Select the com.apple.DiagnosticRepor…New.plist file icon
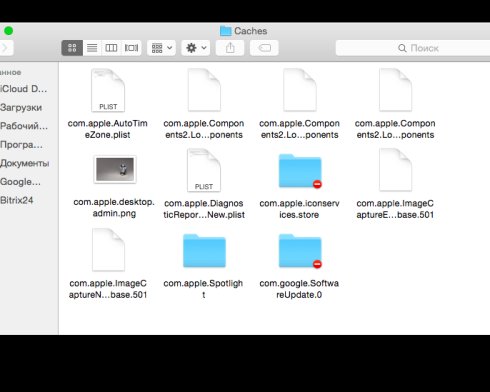 204,170
